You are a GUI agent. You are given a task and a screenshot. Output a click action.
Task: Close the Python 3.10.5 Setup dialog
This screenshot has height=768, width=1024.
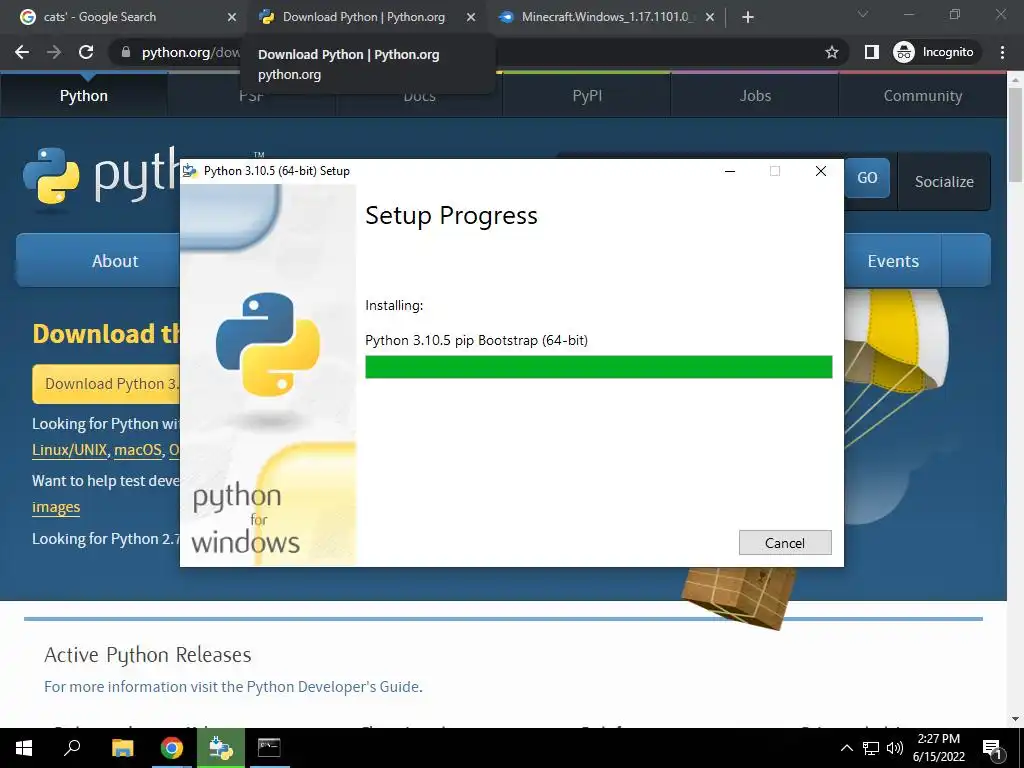point(821,171)
